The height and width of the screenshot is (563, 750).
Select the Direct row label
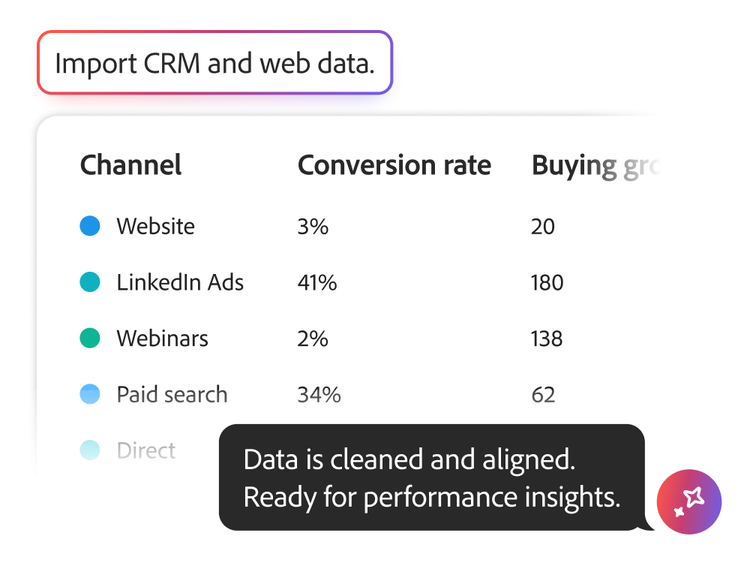pyautogui.click(x=146, y=451)
